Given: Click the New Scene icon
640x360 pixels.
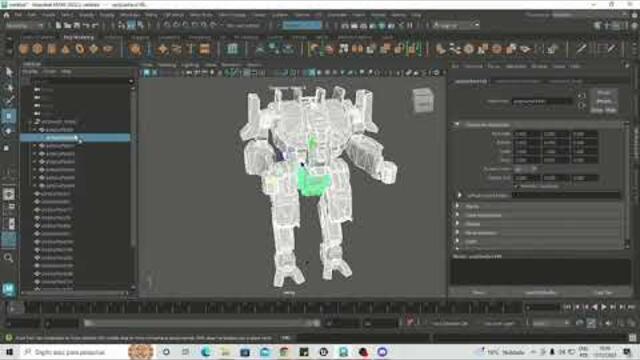Looking at the screenshot, I should pyautogui.click(x=58, y=25).
